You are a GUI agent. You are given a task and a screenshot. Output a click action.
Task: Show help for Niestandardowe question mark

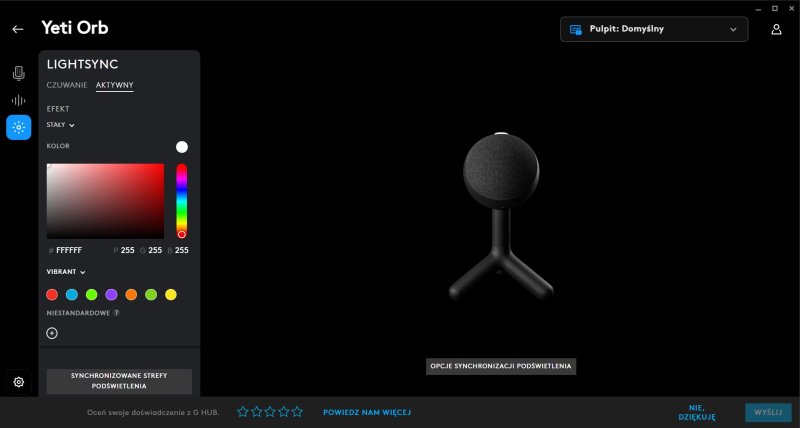point(116,313)
